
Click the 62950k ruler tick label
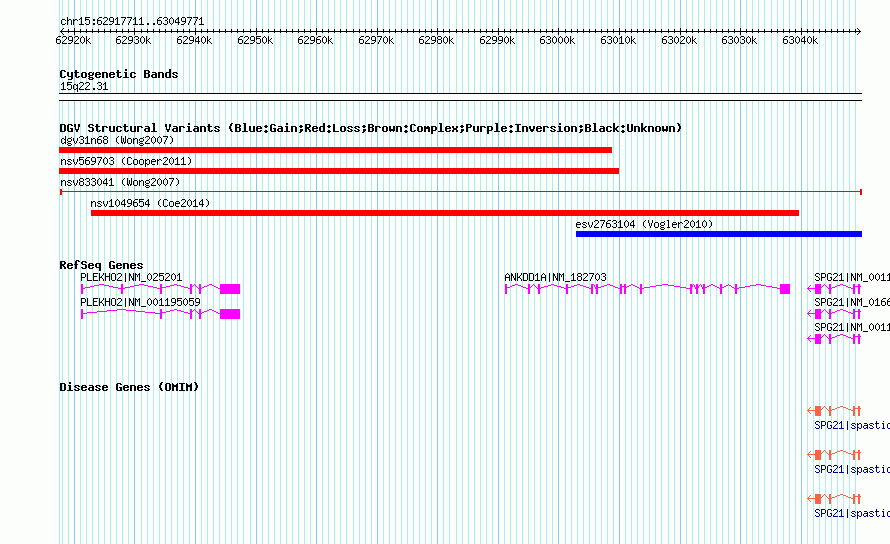(x=255, y=40)
